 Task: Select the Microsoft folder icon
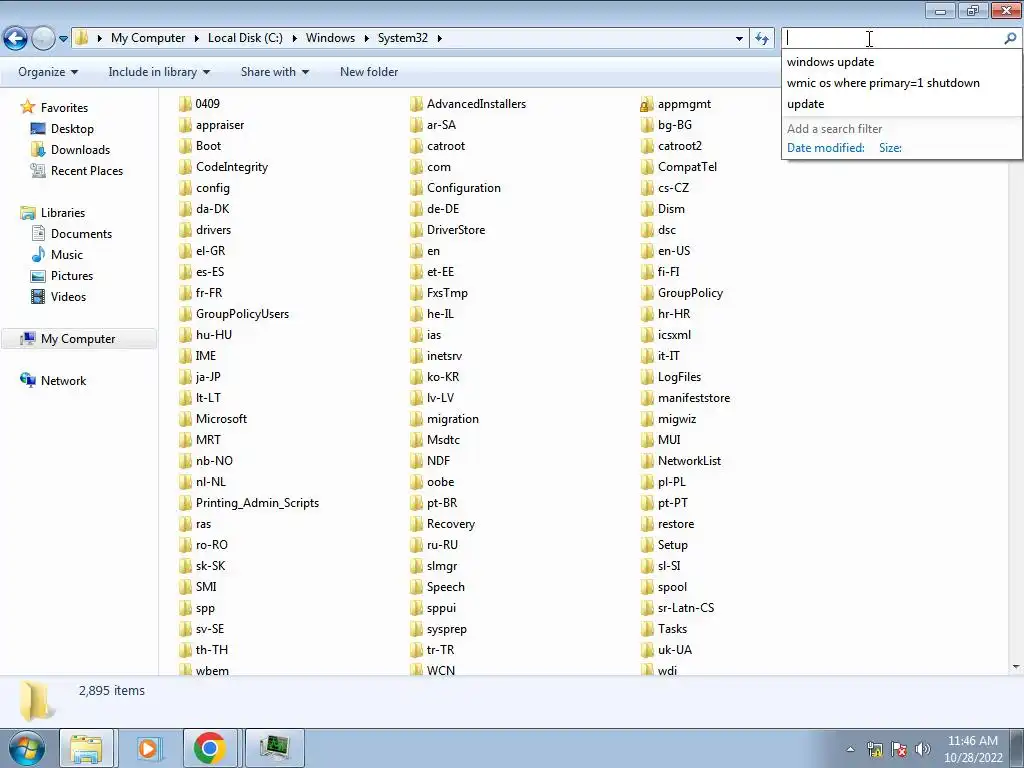tap(185, 419)
